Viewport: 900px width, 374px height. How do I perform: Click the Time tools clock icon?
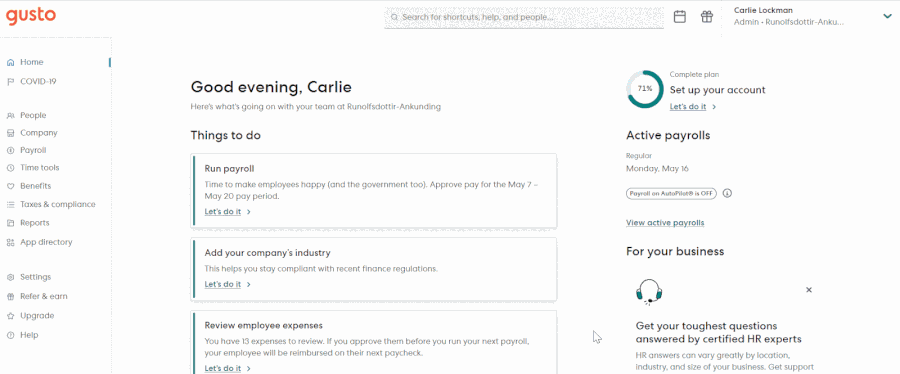click(10, 168)
